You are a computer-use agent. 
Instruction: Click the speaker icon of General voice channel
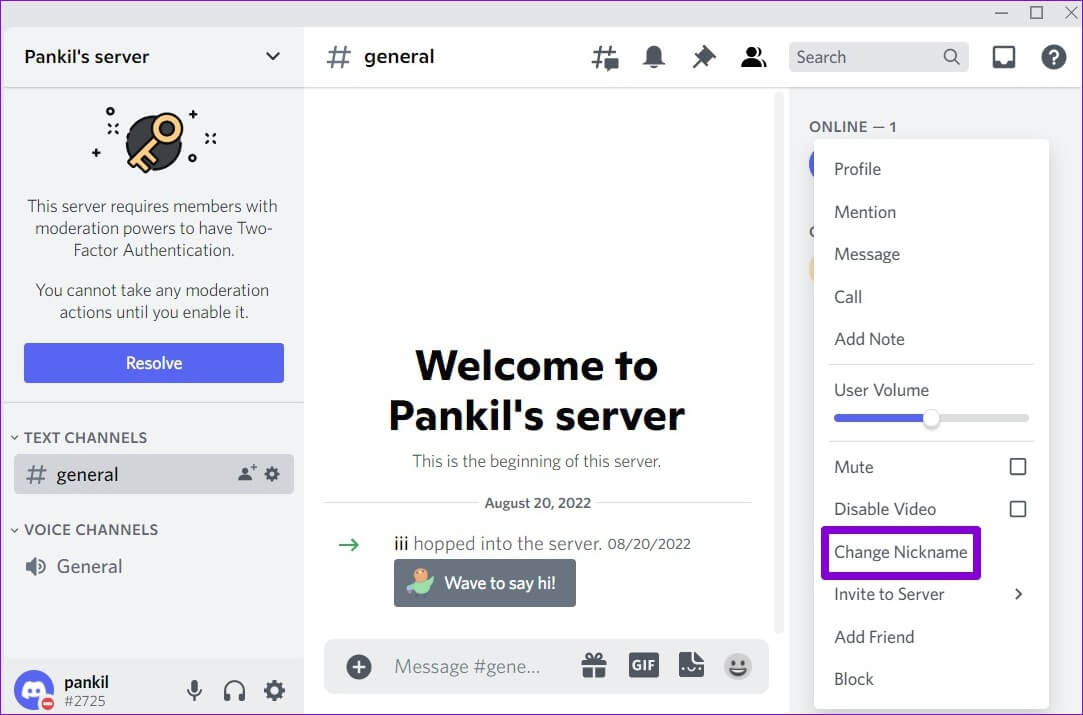pos(35,566)
